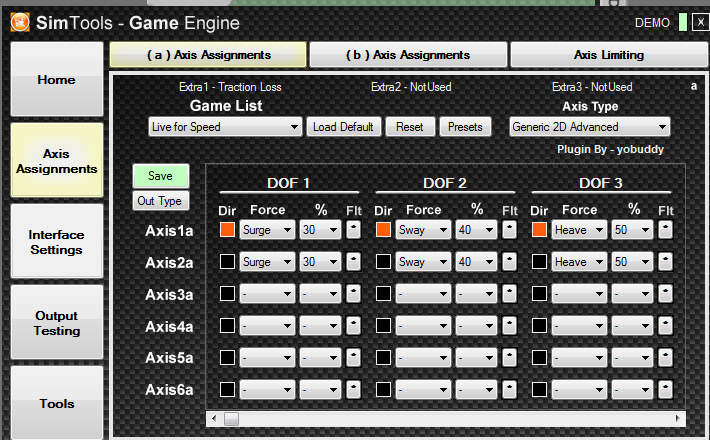Viewport: 710px width, 440px height.
Task: Click the green DEMO status indicator
Action: [x=683, y=22]
